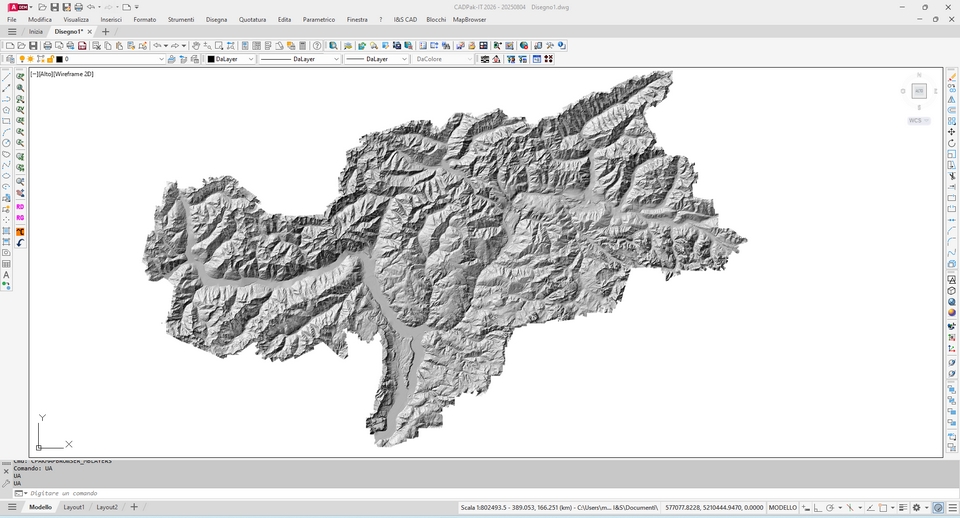Toggle ortho mode in status bar

[817, 508]
